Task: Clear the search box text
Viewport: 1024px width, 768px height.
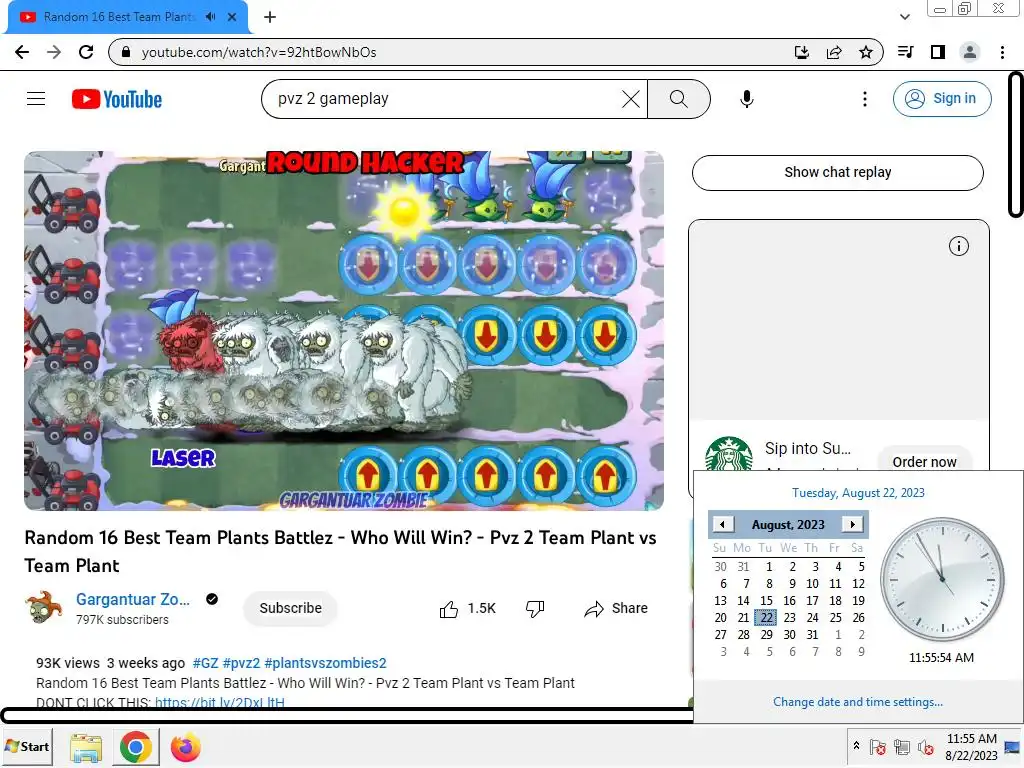Action: pos(631,99)
